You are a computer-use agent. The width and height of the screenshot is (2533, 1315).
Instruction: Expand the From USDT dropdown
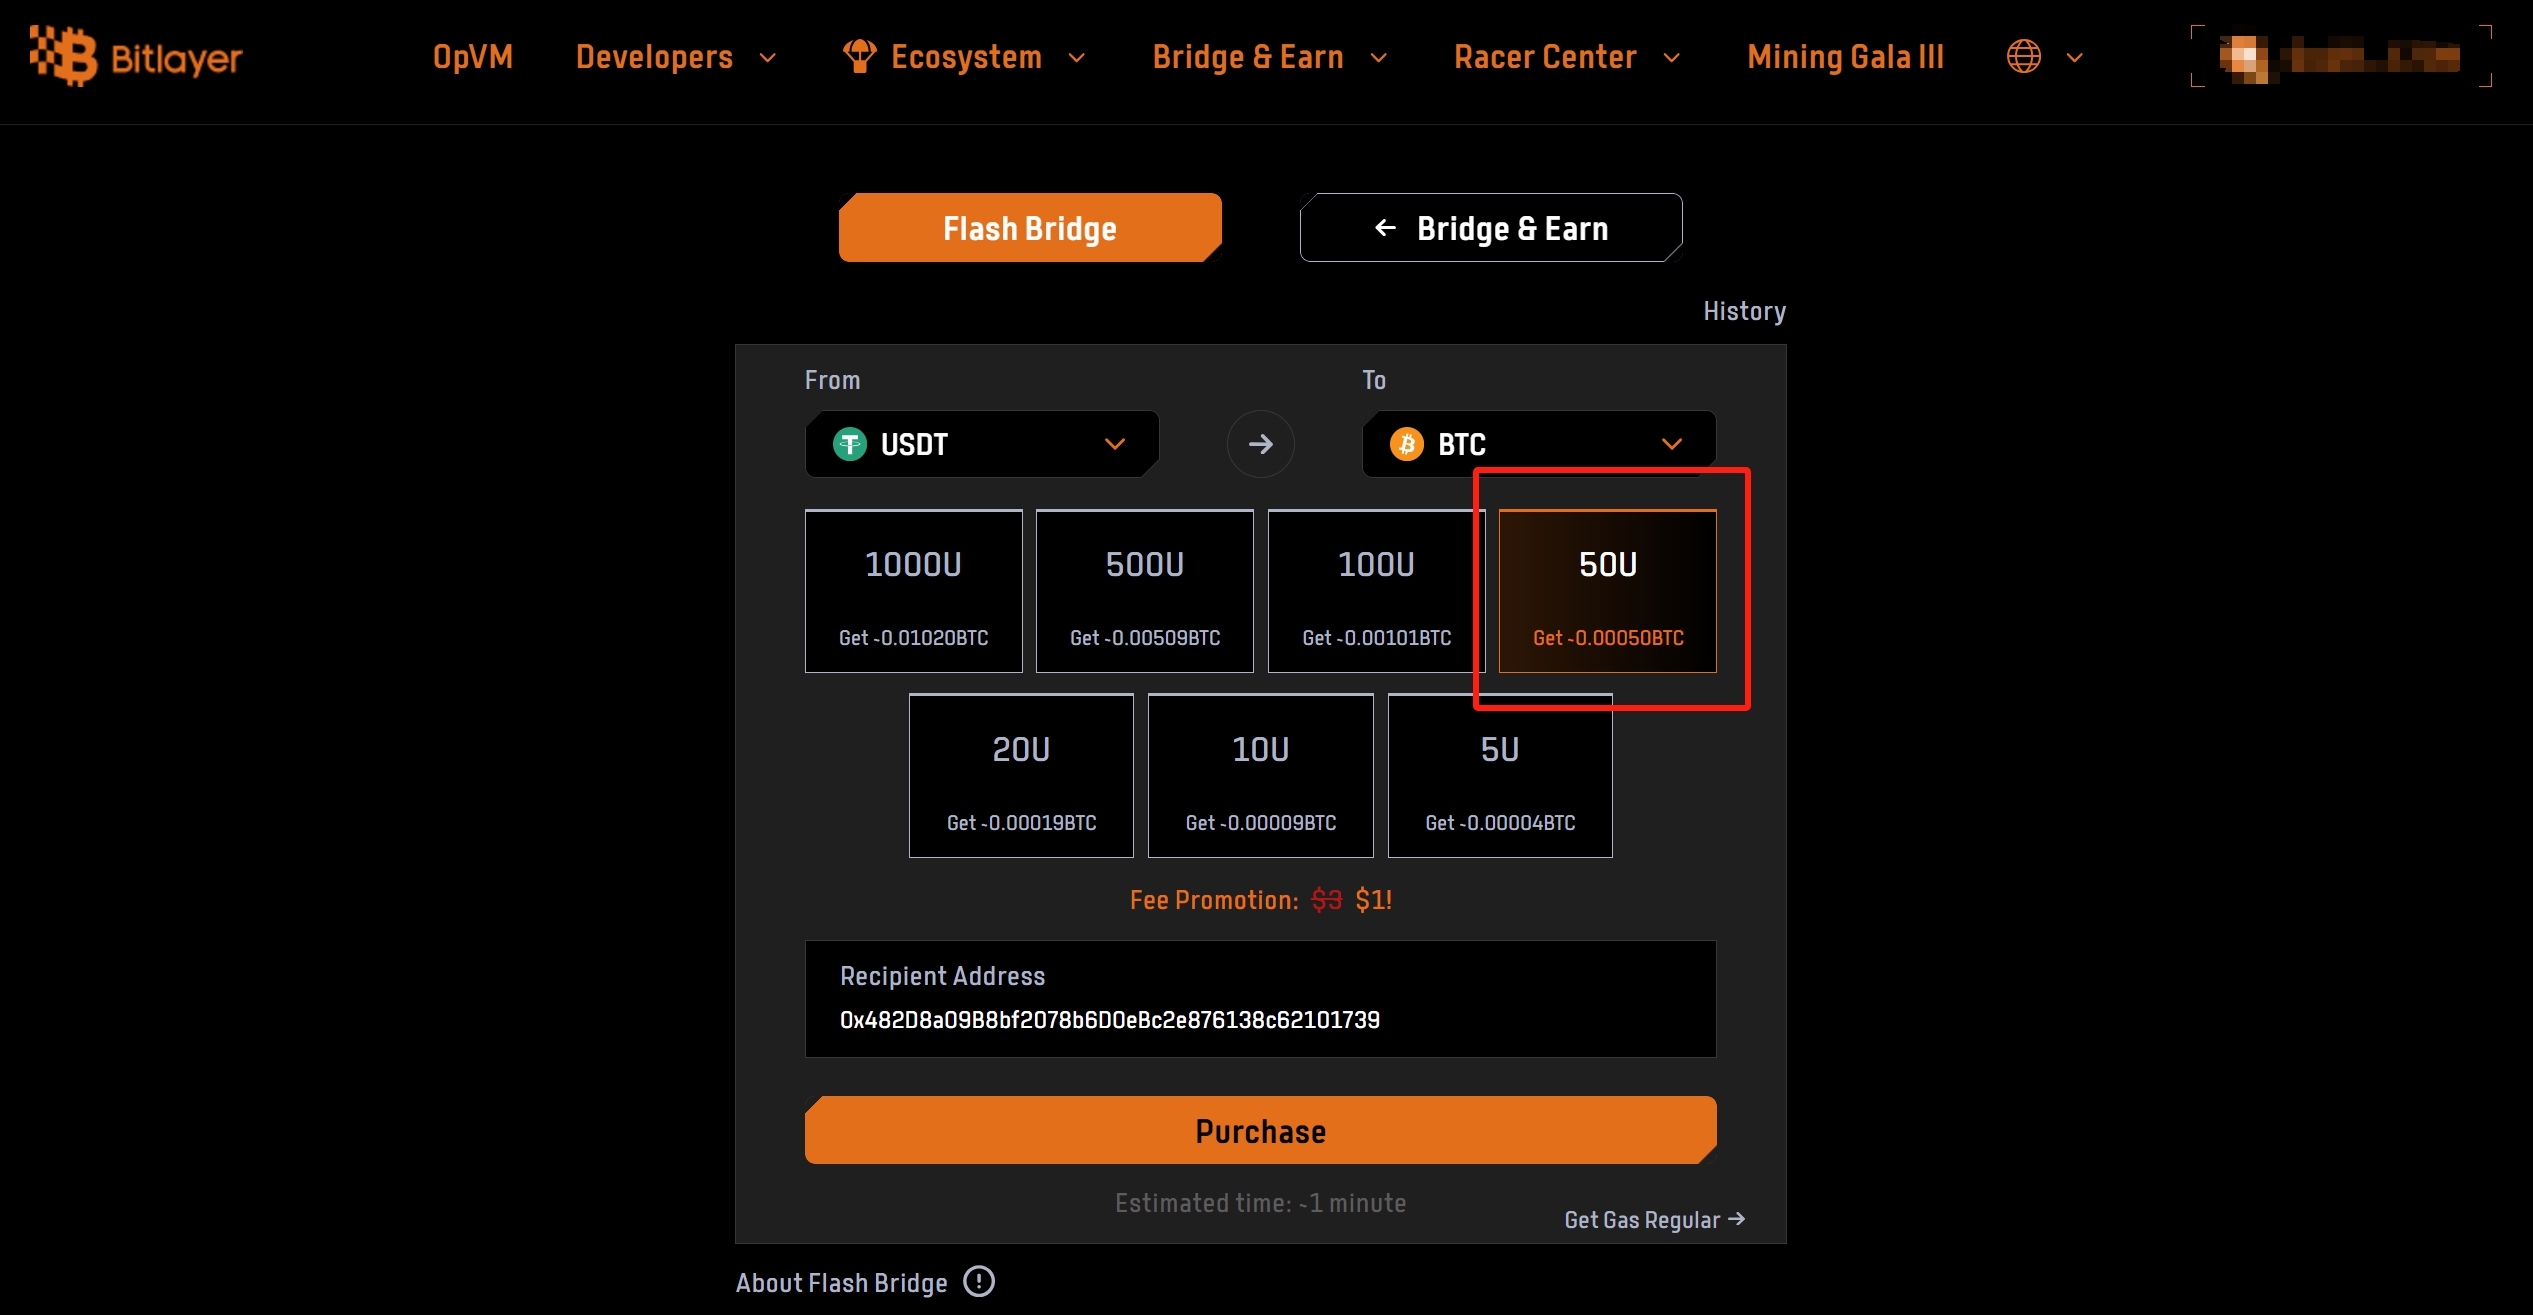pyautogui.click(x=1114, y=444)
